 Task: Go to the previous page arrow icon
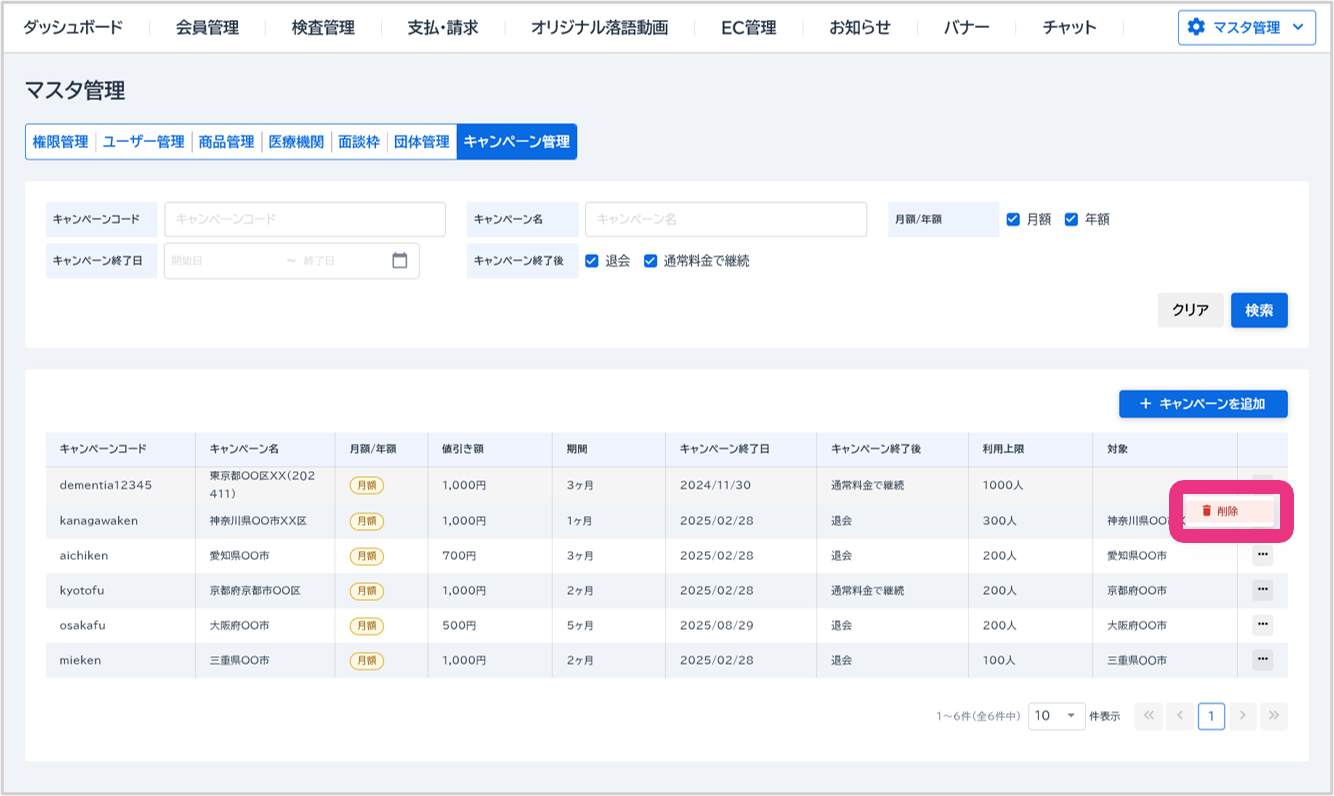pos(1180,716)
